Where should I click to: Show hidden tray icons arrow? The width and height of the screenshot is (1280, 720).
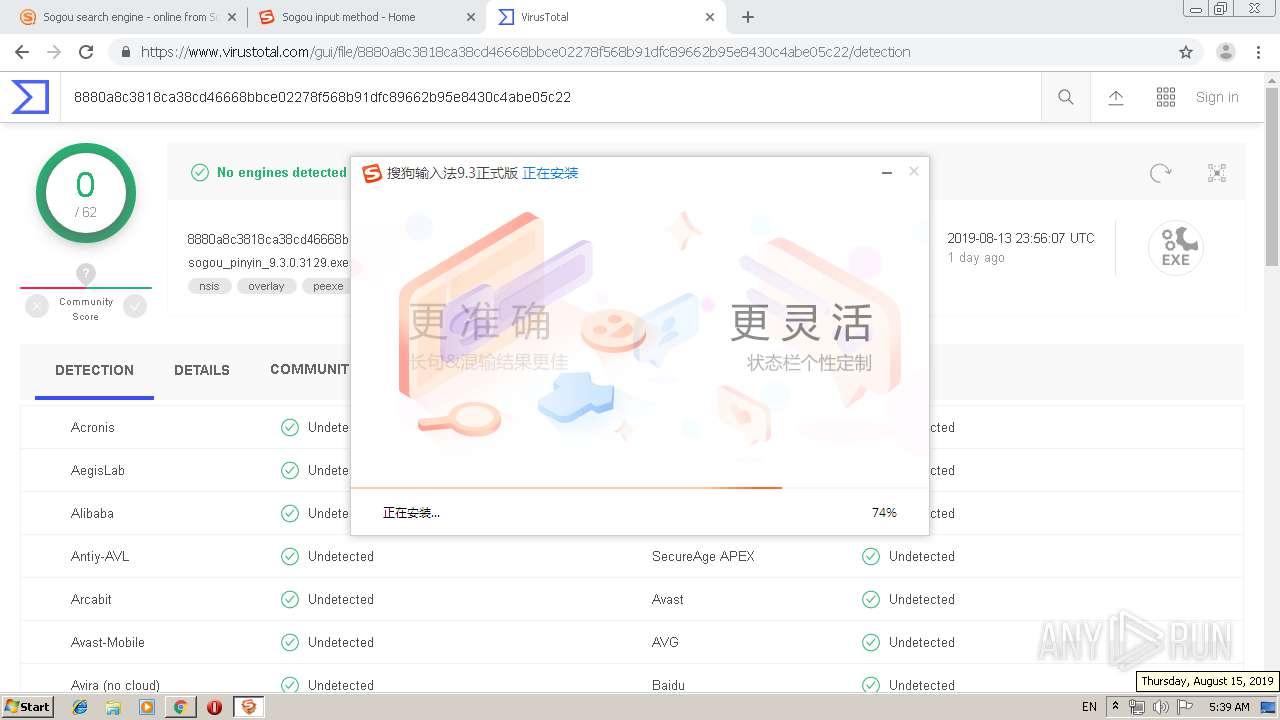[1115, 707]
